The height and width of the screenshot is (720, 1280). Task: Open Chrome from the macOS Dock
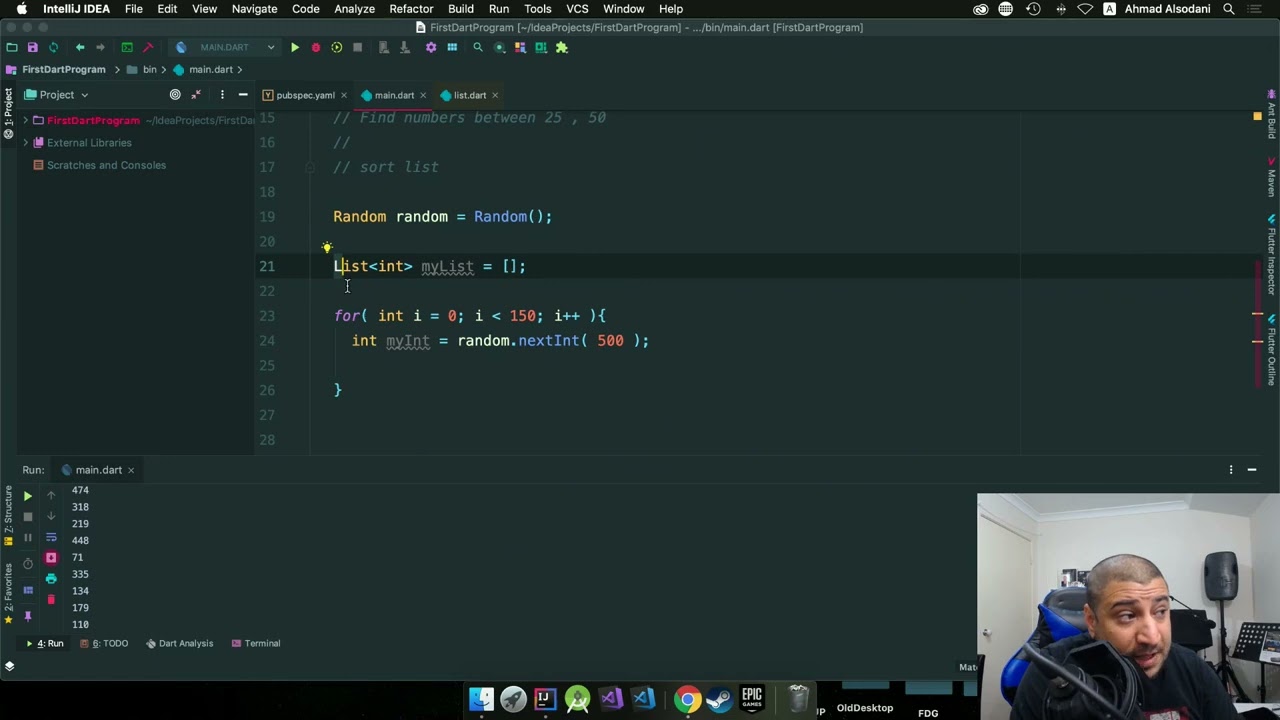point(686,699)
